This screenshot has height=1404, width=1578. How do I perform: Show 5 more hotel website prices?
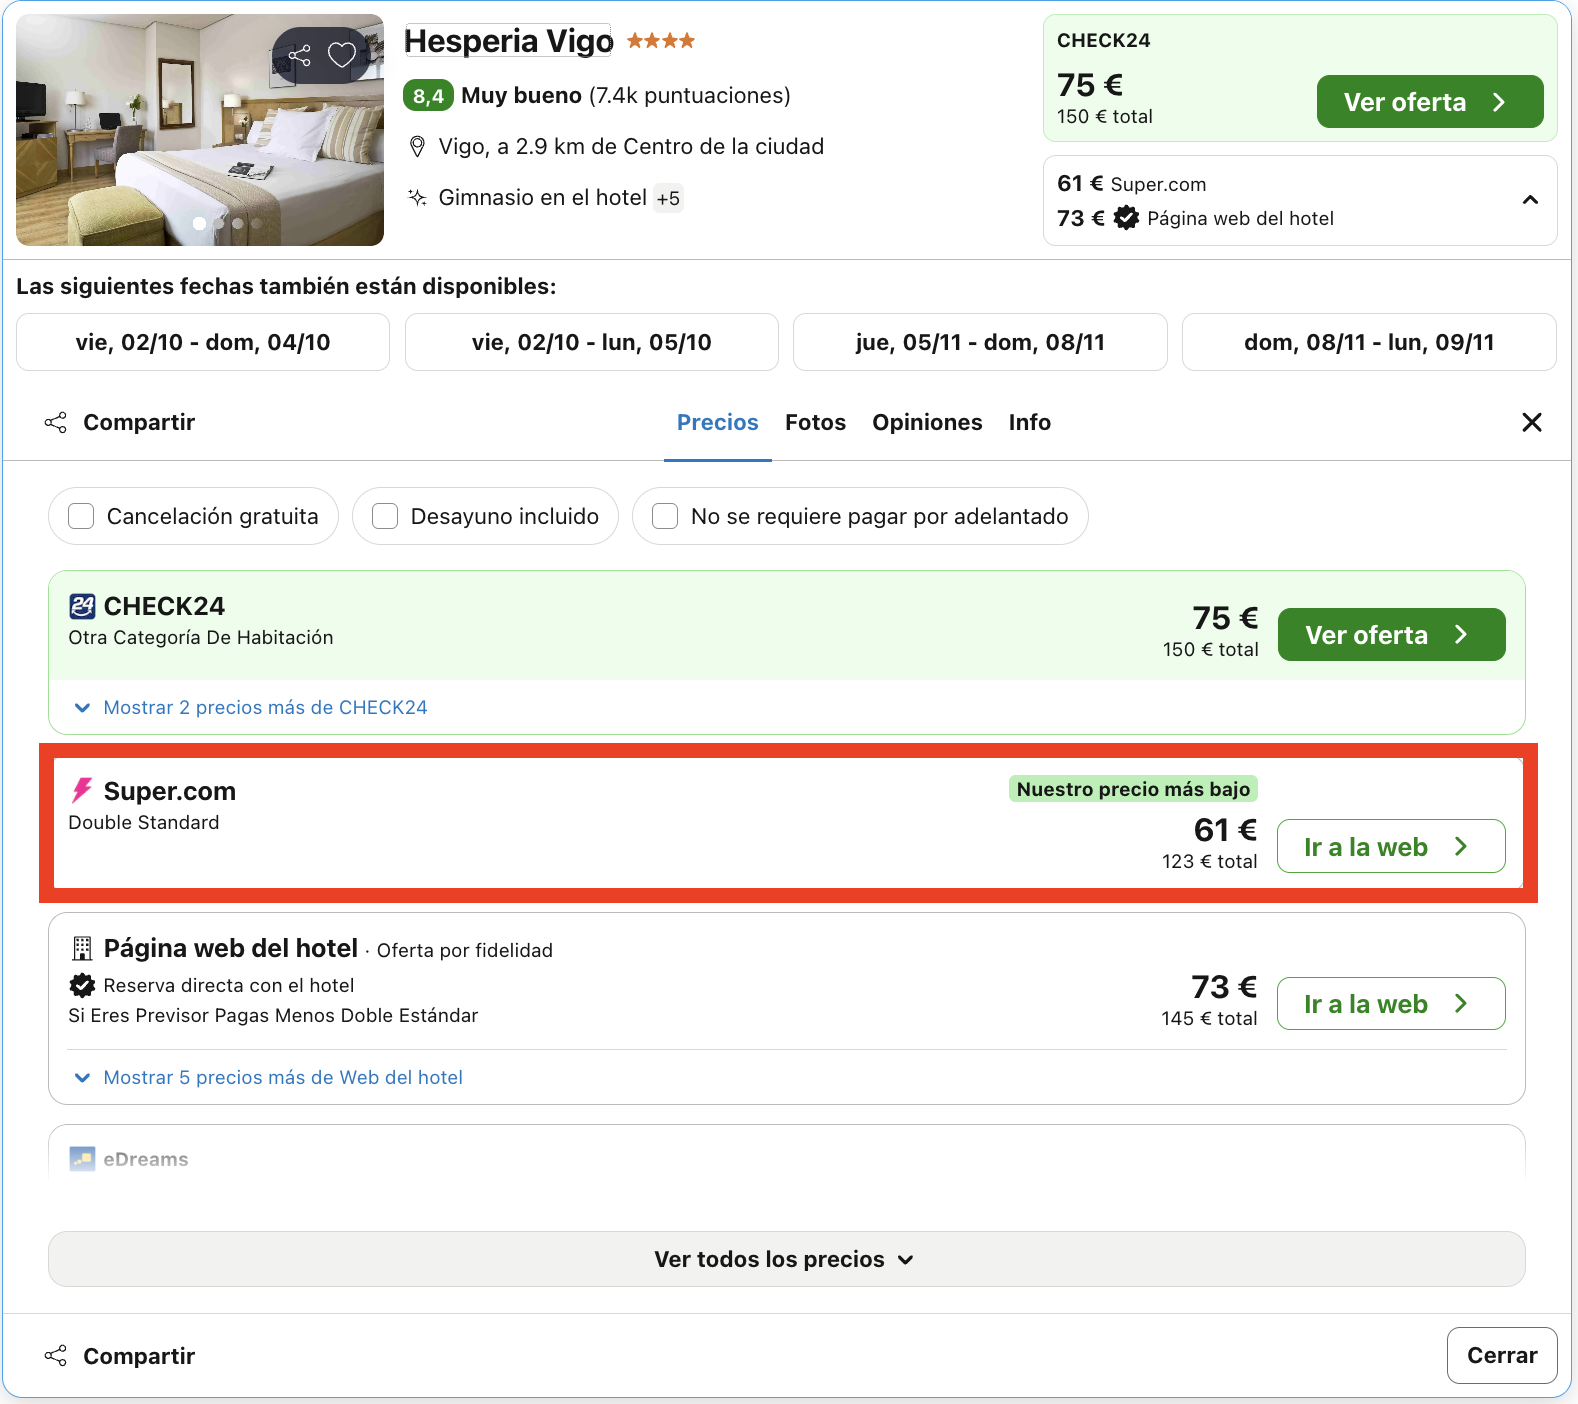point(269,1077)
